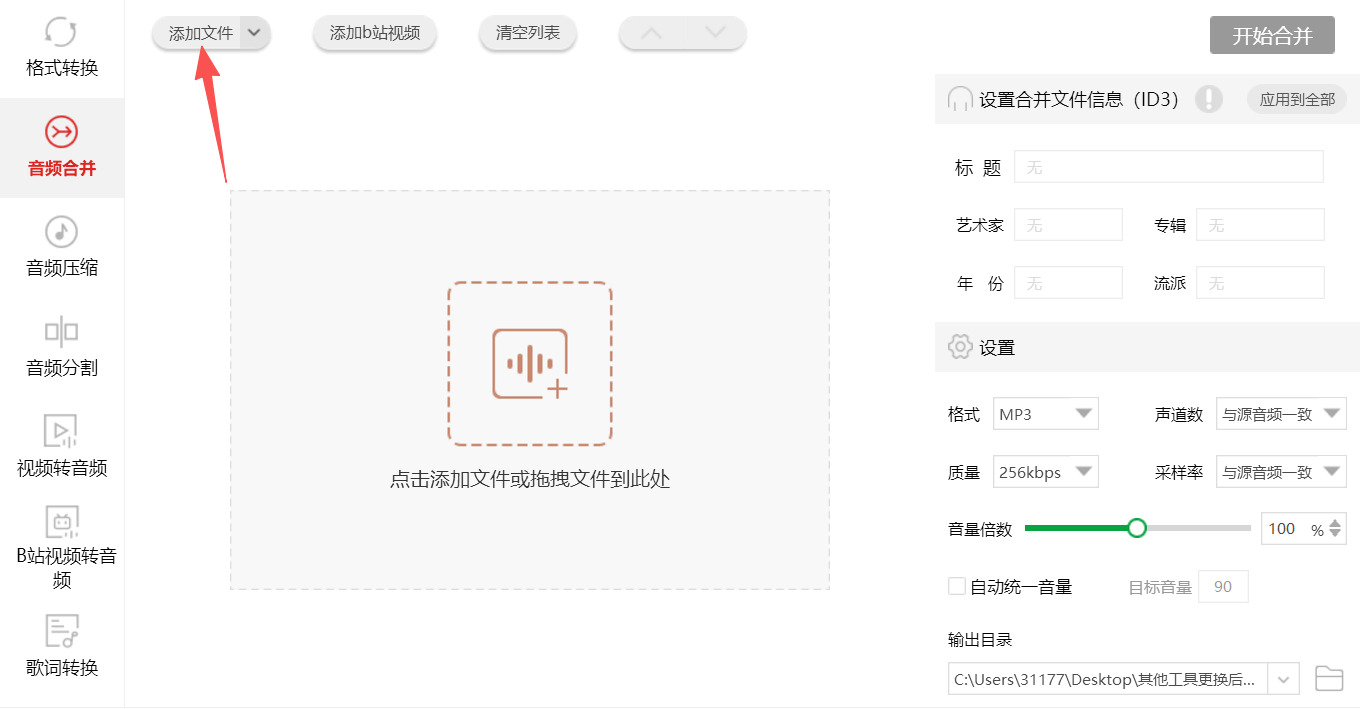Open the 歌词转换 lyrics conversion tool
The width and height of the screenshot is (1360, 709).
(x=61, y=645)
